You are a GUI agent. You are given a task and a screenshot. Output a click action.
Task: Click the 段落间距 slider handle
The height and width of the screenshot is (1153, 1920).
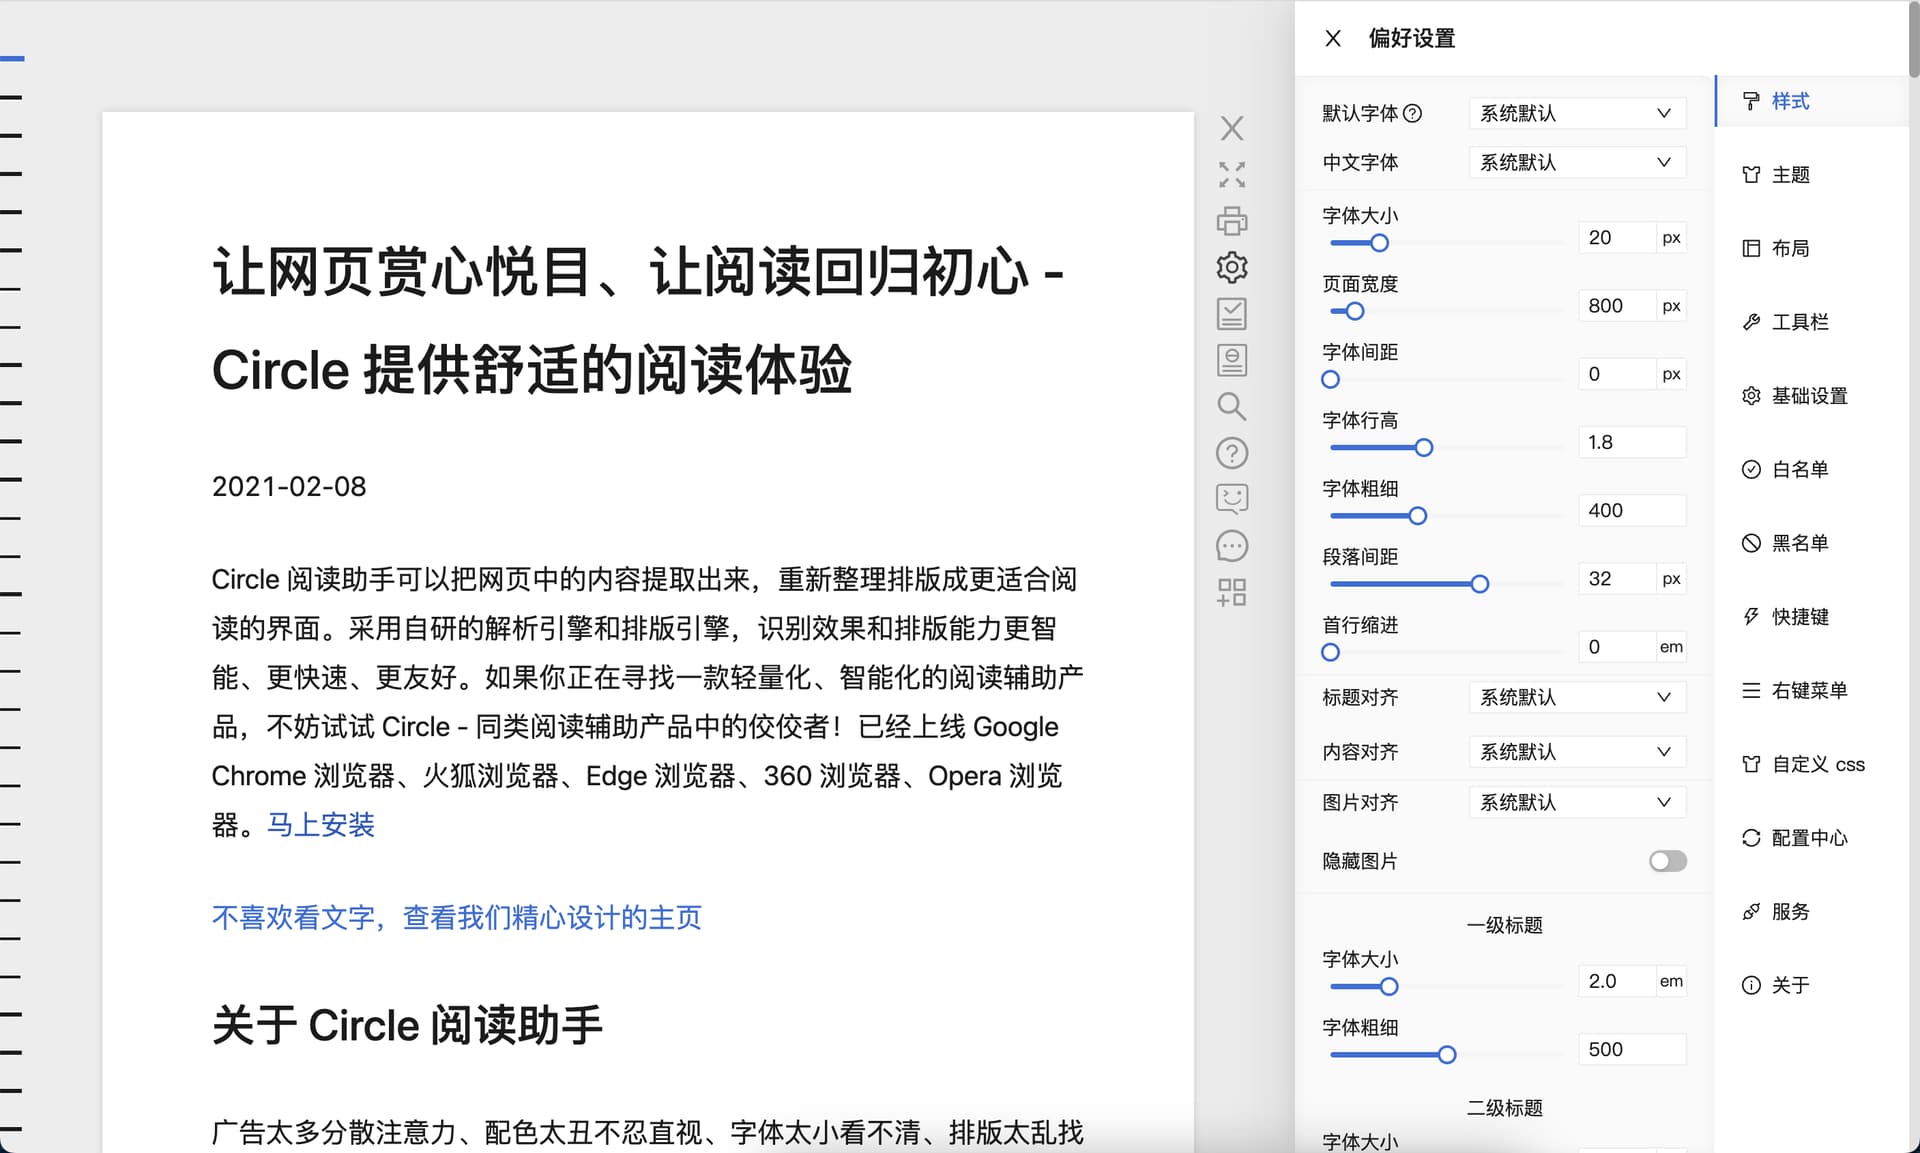(x=1480, y=584)
